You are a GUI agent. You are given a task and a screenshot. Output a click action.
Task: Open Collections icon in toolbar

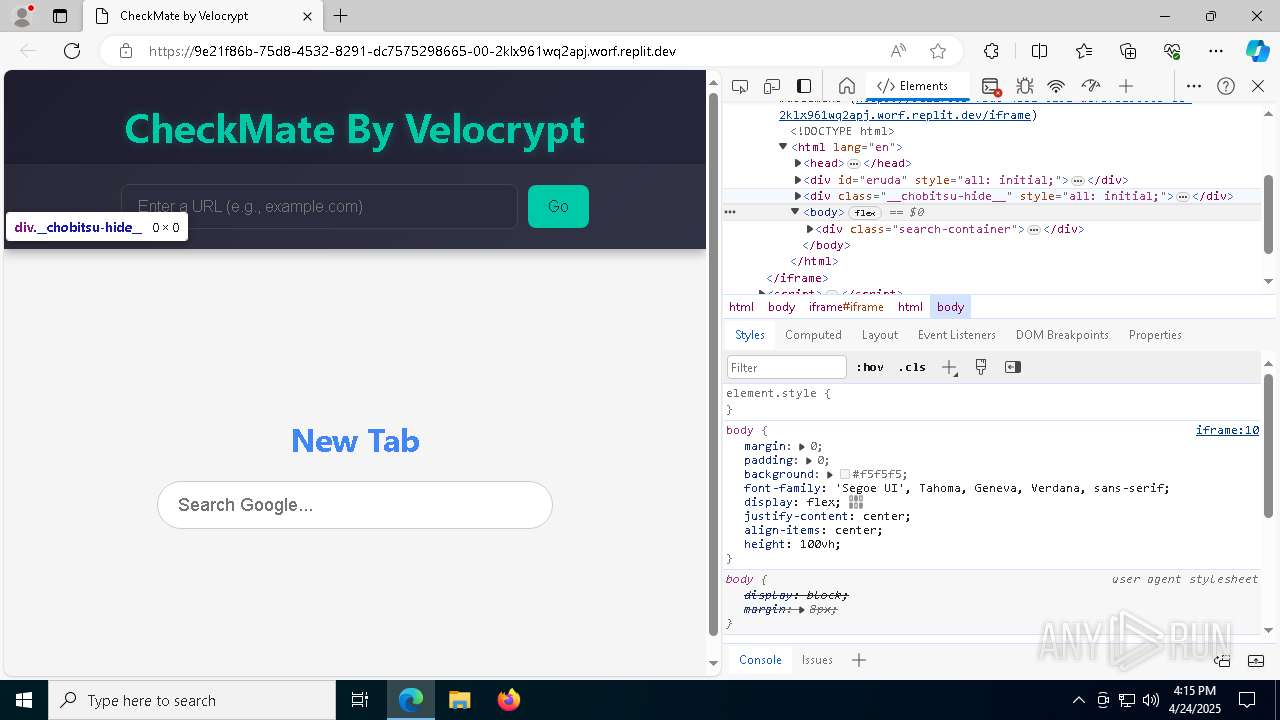(1128, 51)
